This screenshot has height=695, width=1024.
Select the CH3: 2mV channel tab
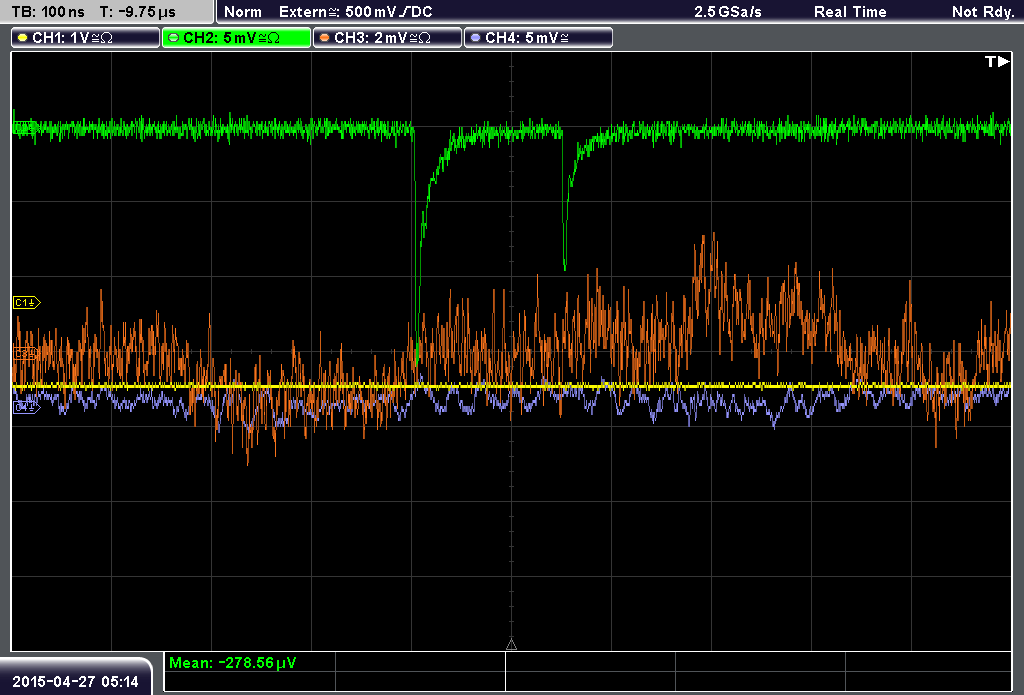pyautogui.click(x=387, y=38)
